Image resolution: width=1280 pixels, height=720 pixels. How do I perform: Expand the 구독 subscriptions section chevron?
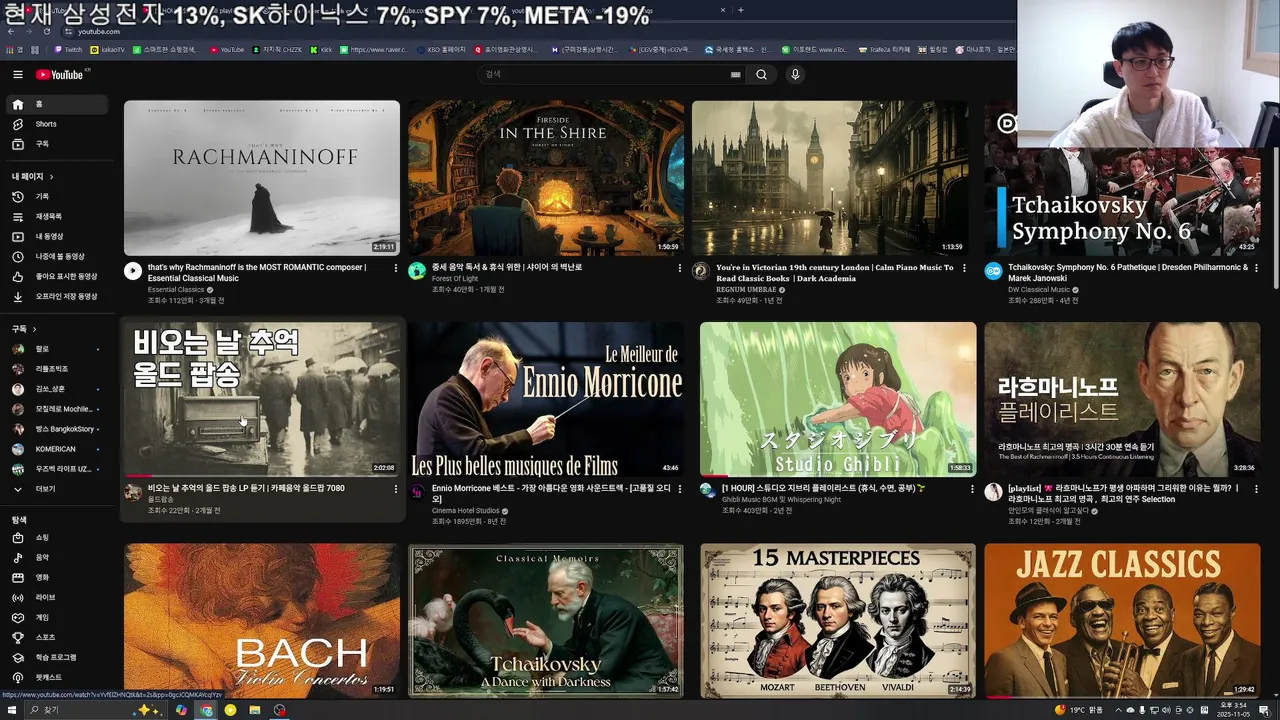point(34,329)
